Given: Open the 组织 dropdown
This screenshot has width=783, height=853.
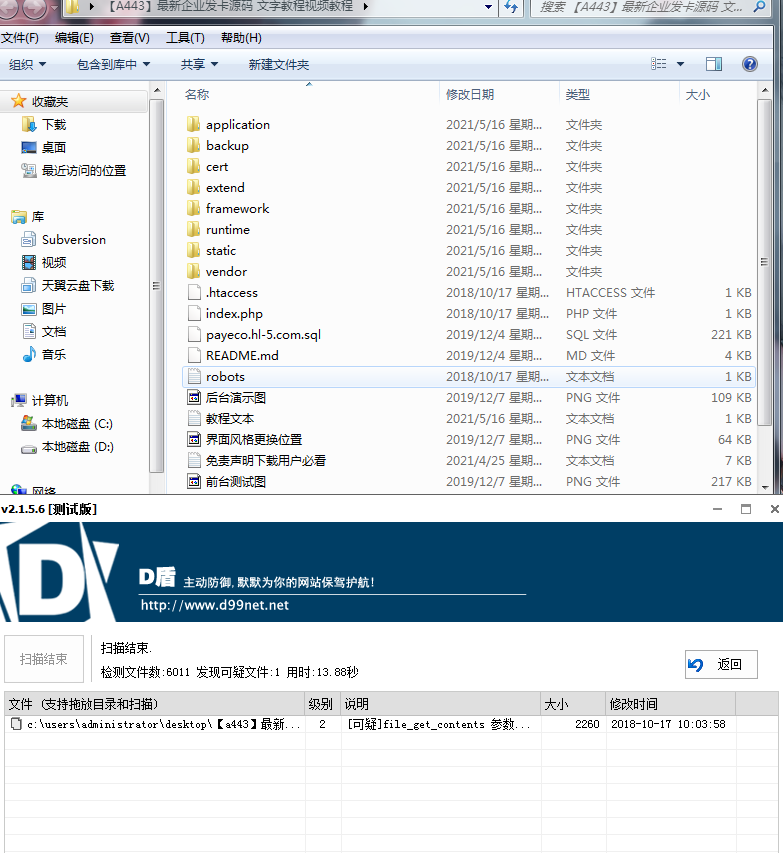Looking at the screenshot, I should 28,65.
